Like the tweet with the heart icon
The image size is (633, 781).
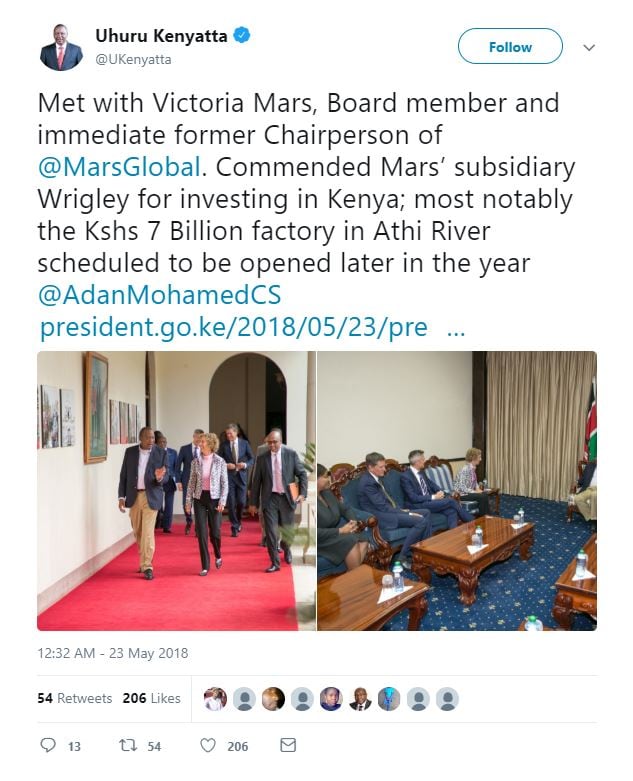coord(208,746)
